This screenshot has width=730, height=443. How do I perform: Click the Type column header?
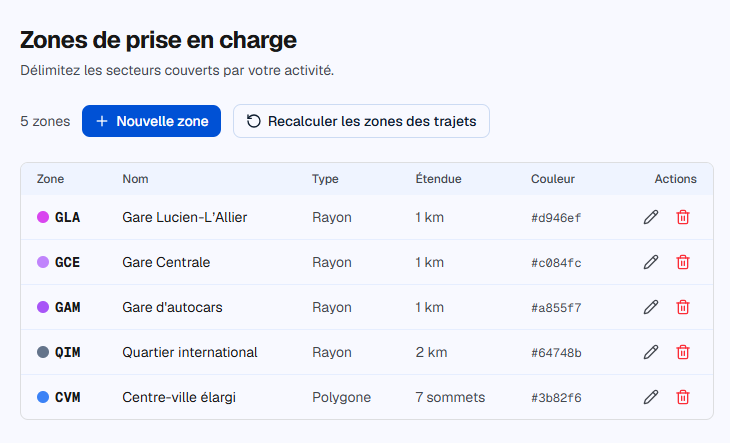click(x=325, y=179)
